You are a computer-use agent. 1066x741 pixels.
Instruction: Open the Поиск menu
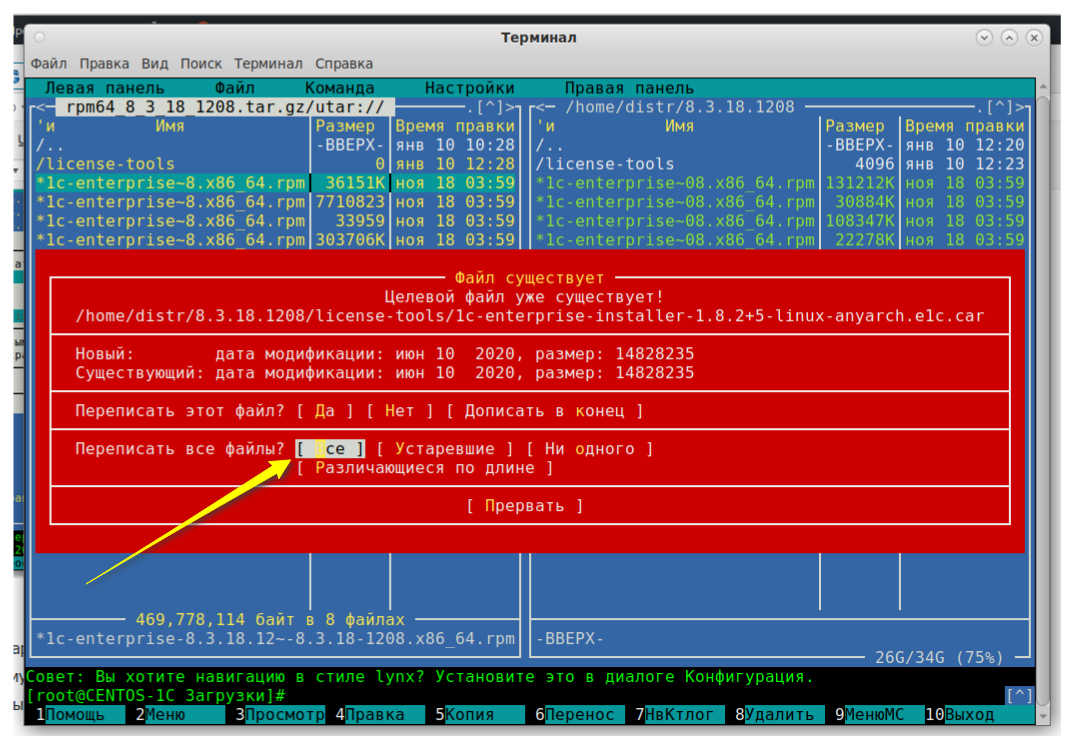pos(201,63)
